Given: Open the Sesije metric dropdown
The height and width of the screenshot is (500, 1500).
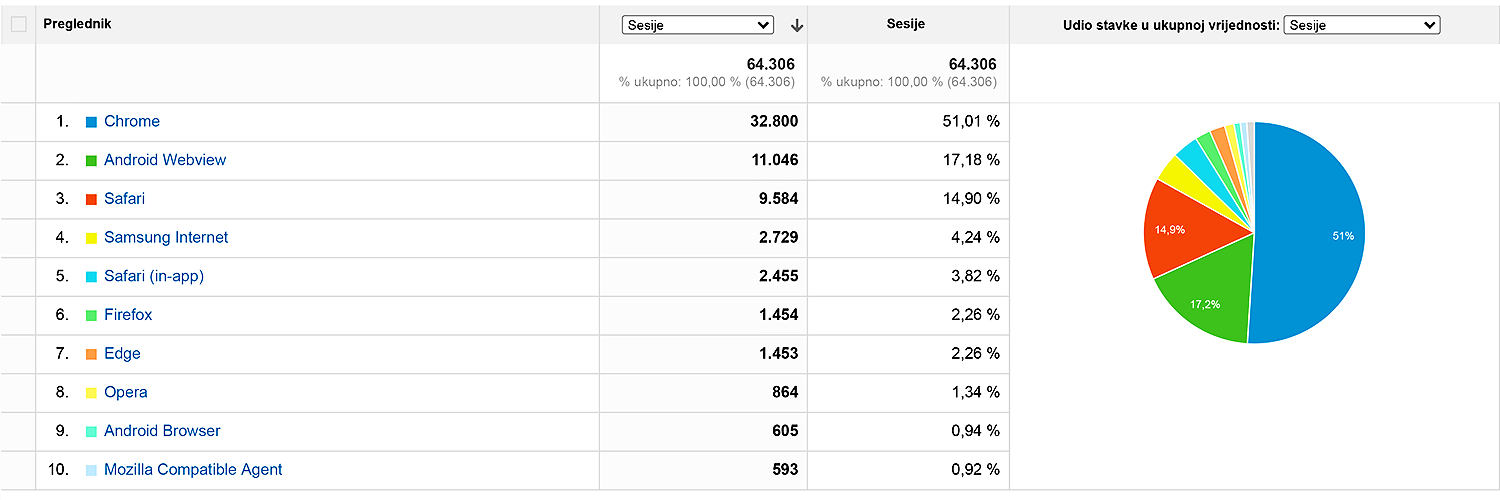Looking at the screenshot, I should tap(697, 25).
